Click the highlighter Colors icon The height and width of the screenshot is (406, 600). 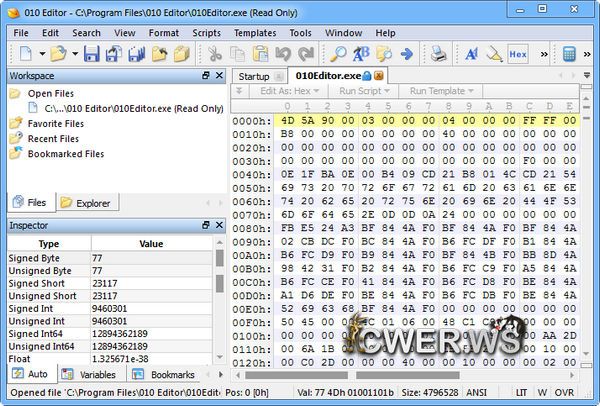click(x=494, y=54)
